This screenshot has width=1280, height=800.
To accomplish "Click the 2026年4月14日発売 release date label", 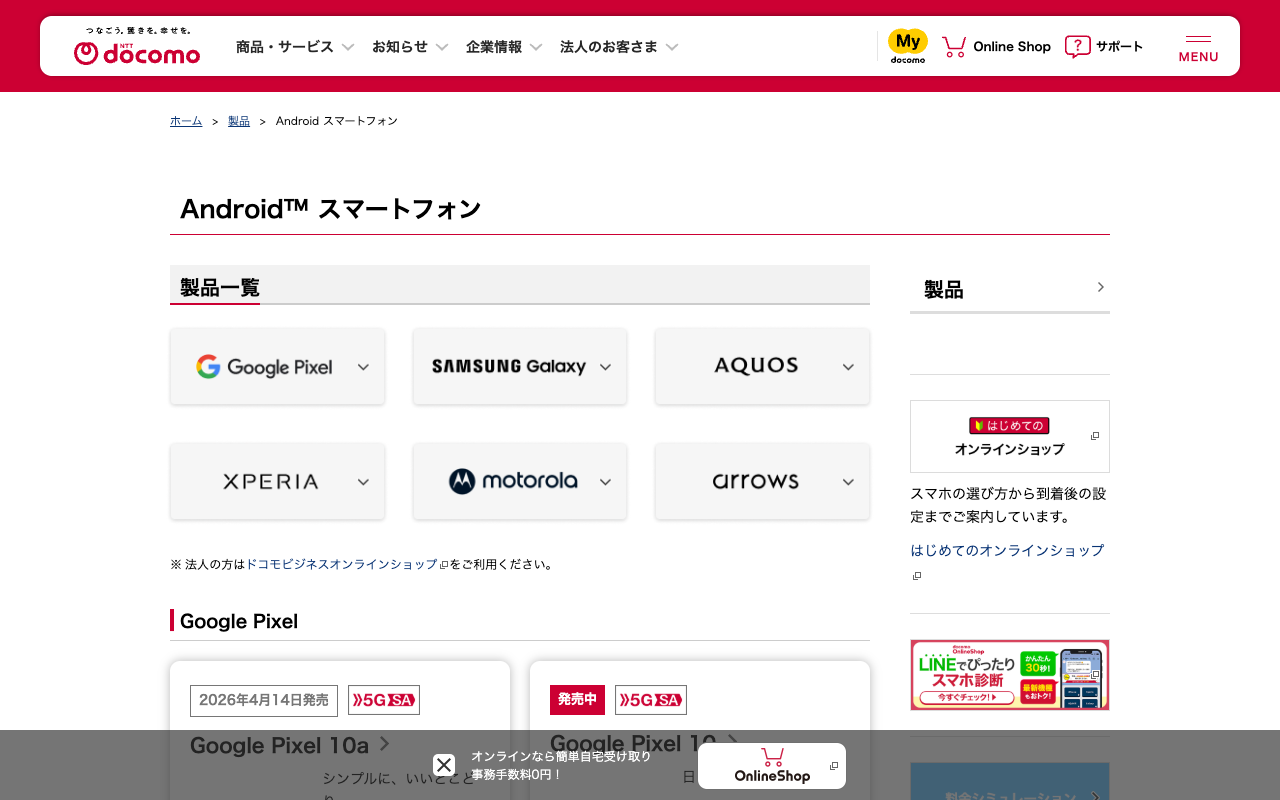I will (x=264, y=700).
